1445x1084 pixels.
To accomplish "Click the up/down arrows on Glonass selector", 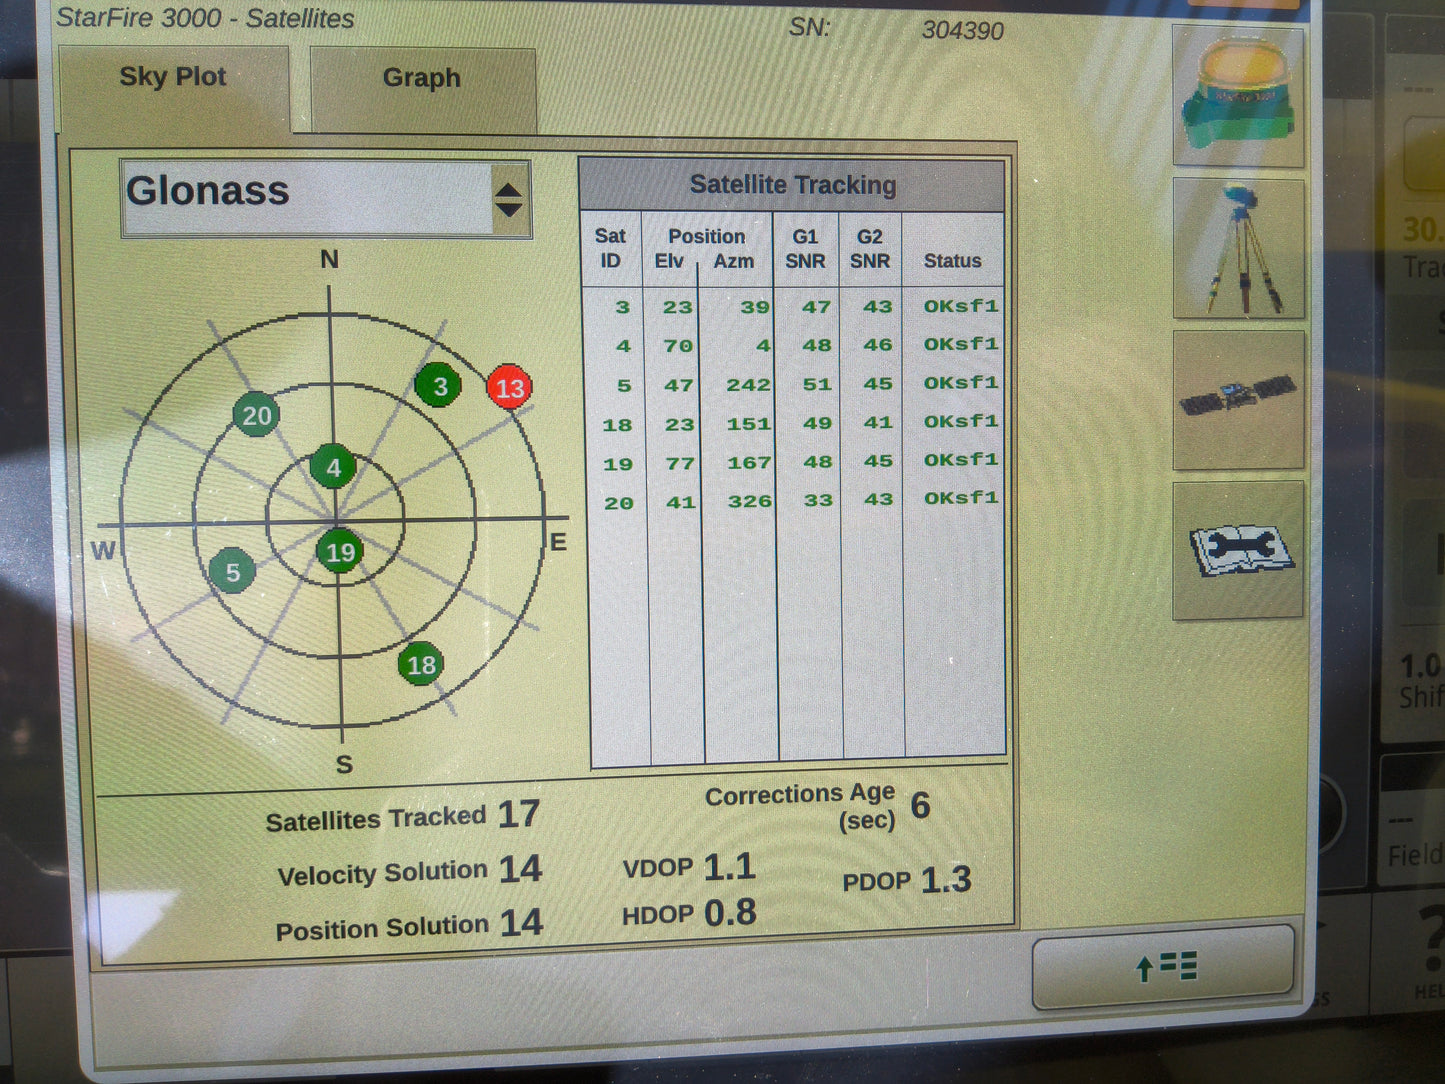I will pos(509,200).
